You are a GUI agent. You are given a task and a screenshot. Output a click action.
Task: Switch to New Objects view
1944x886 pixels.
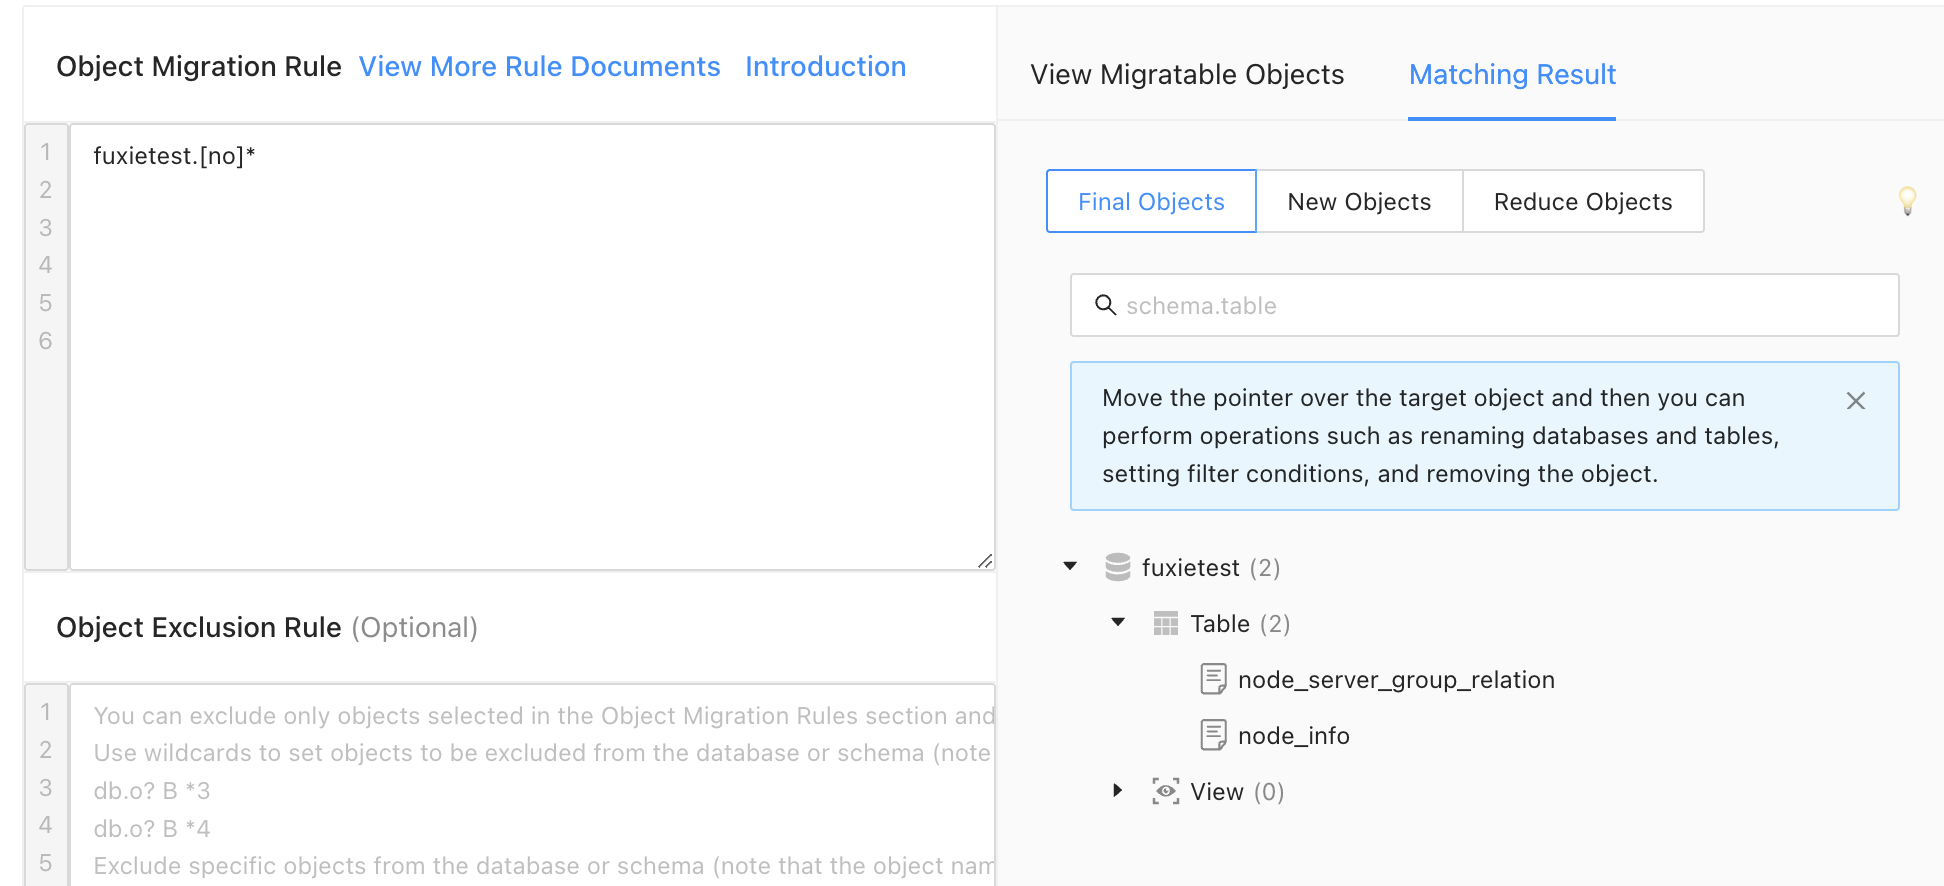pos(1359,202)
